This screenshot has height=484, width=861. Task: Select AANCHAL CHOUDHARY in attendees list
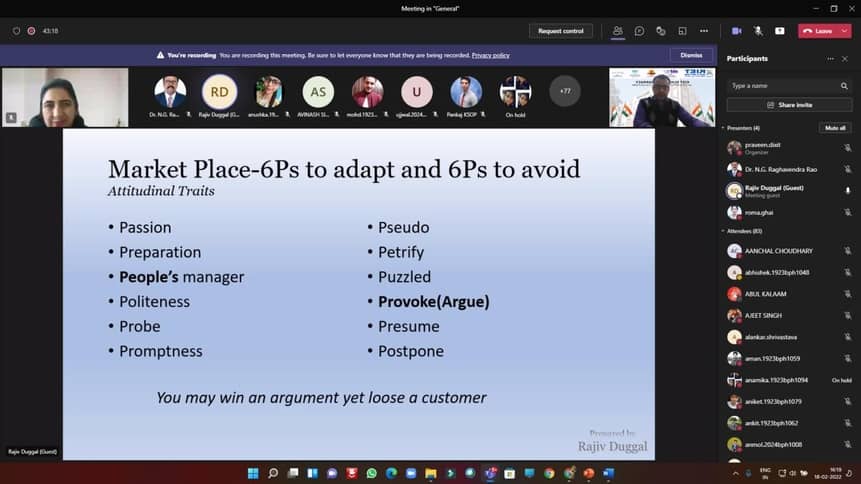coord(778,251)
